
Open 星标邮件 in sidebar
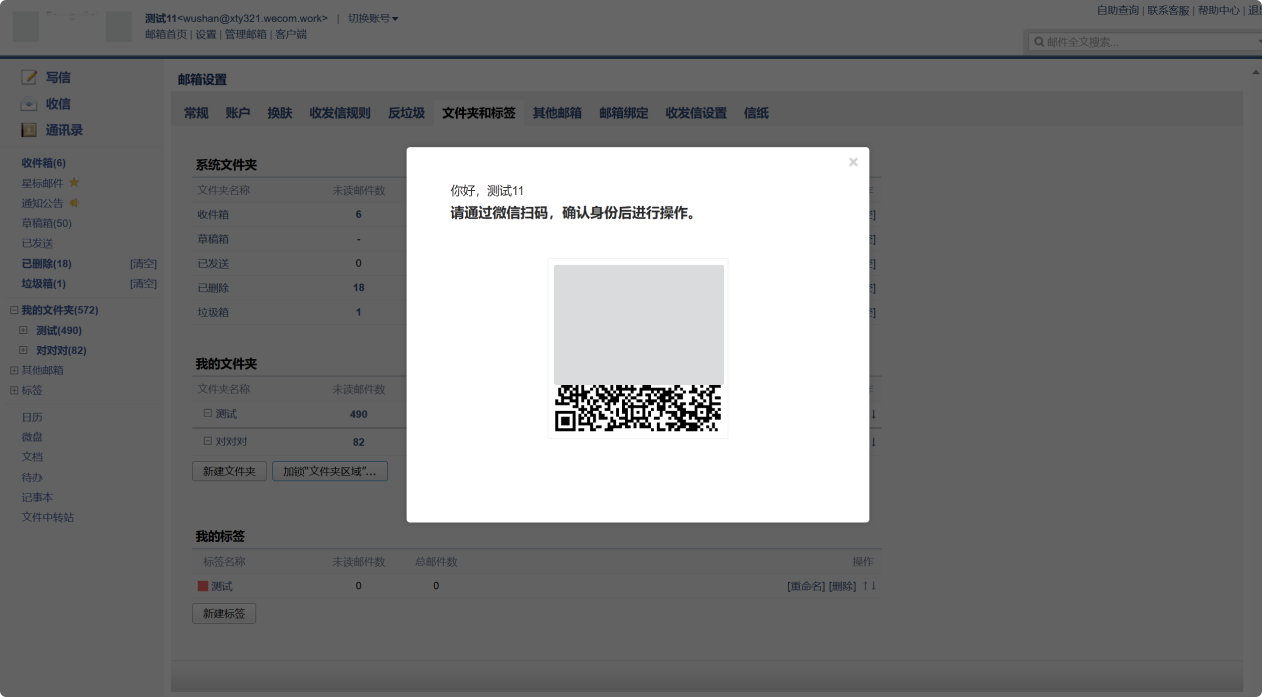(43, 183)
